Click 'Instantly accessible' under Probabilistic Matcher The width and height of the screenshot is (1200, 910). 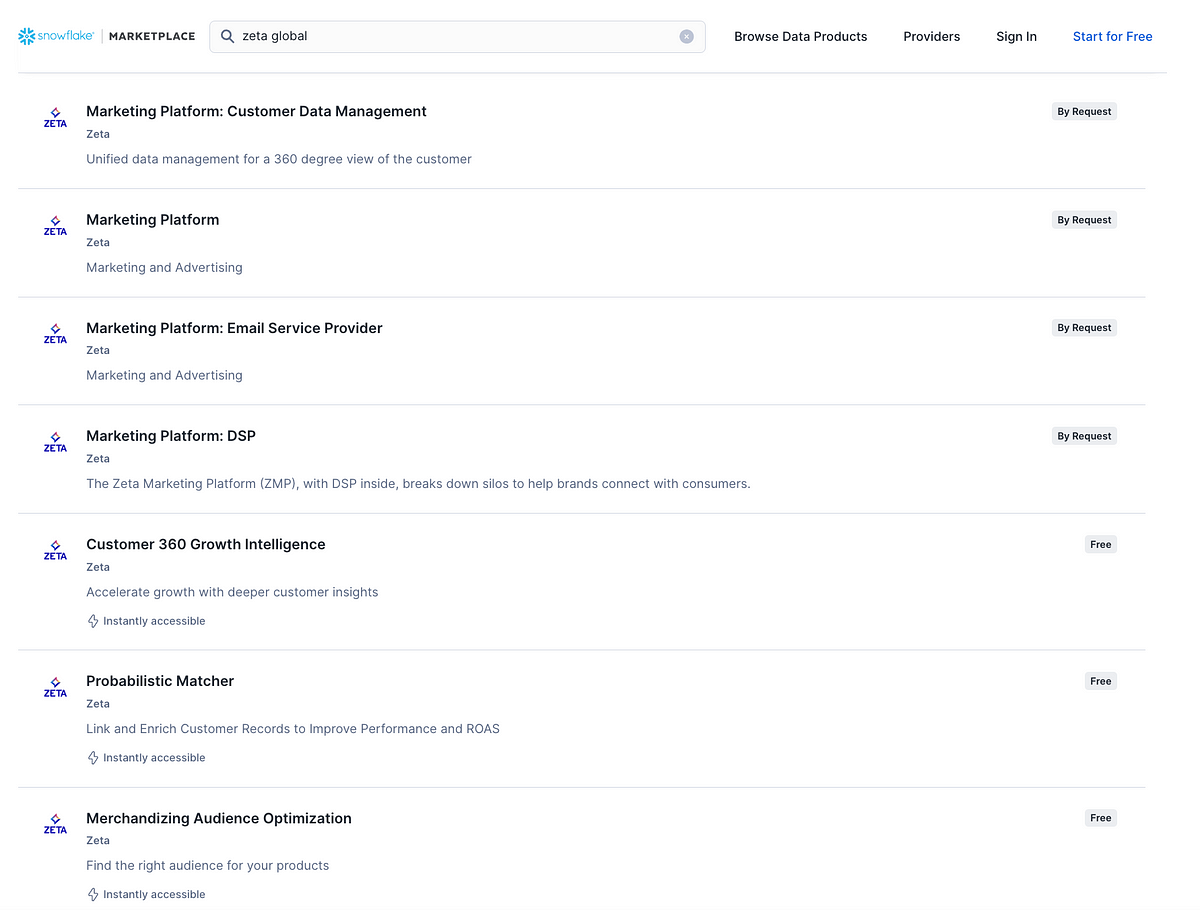(154, 758)
